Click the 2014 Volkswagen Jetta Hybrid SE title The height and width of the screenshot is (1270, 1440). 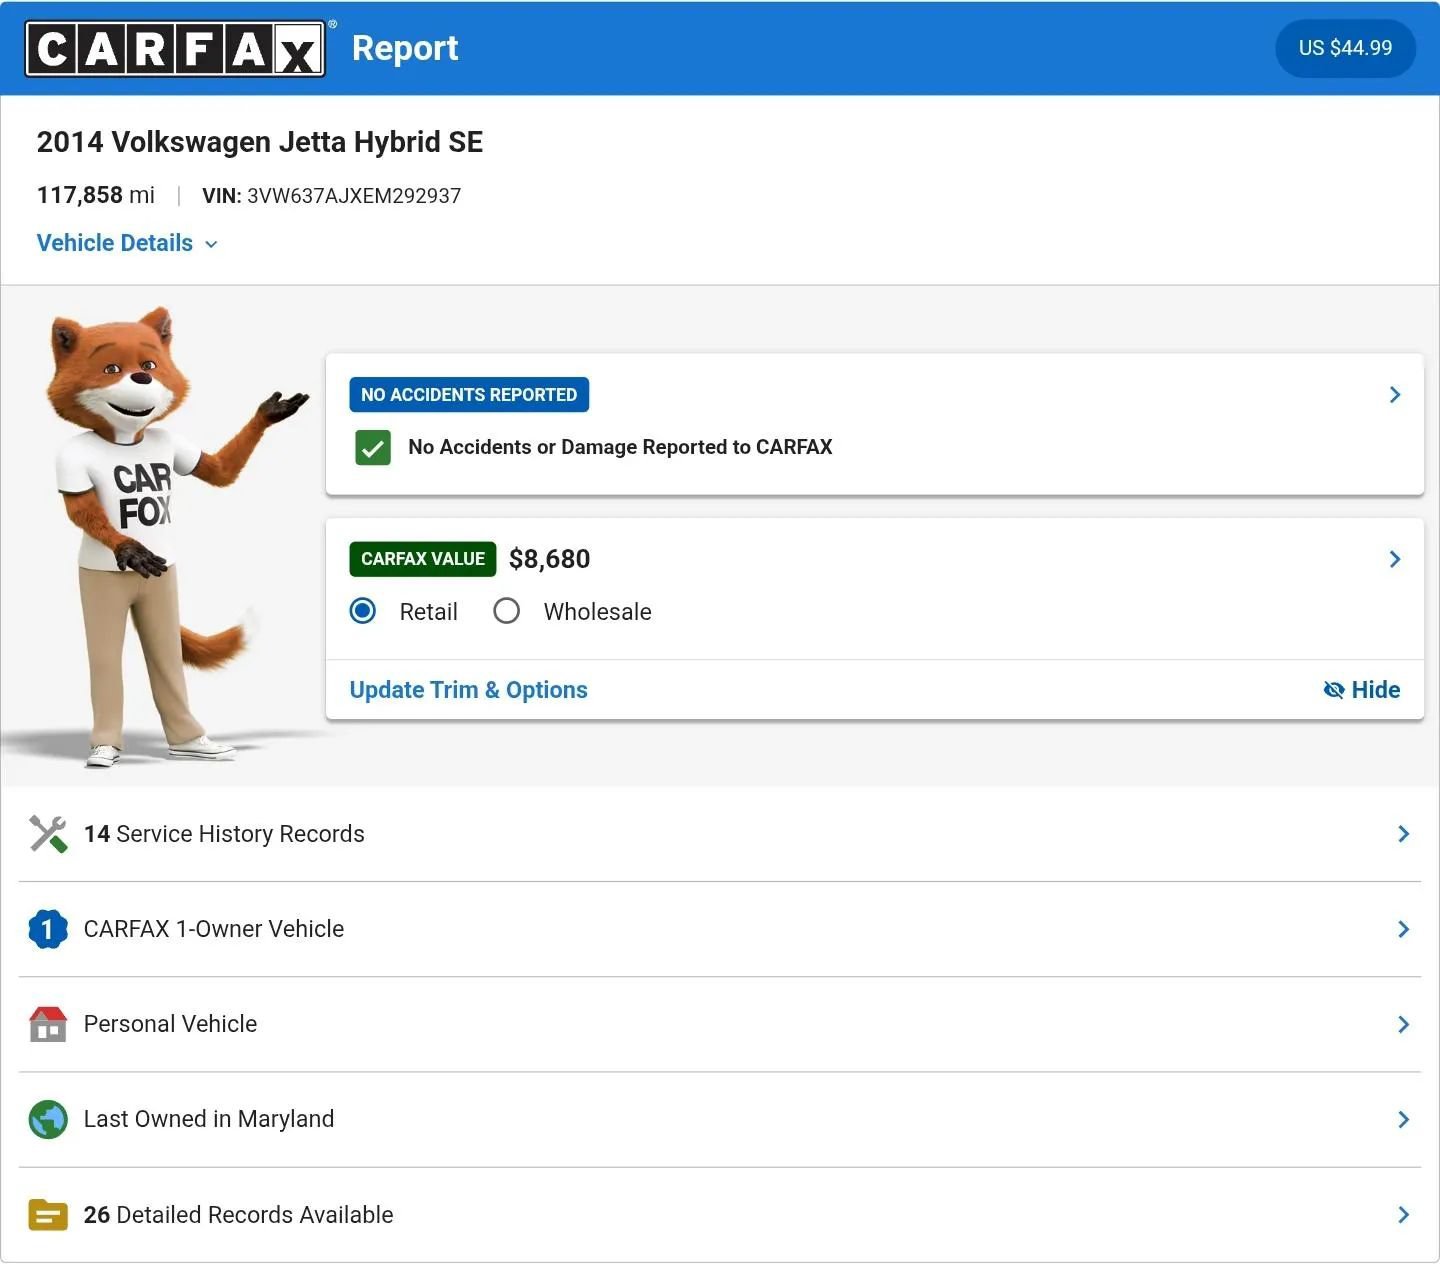(260, 142)
